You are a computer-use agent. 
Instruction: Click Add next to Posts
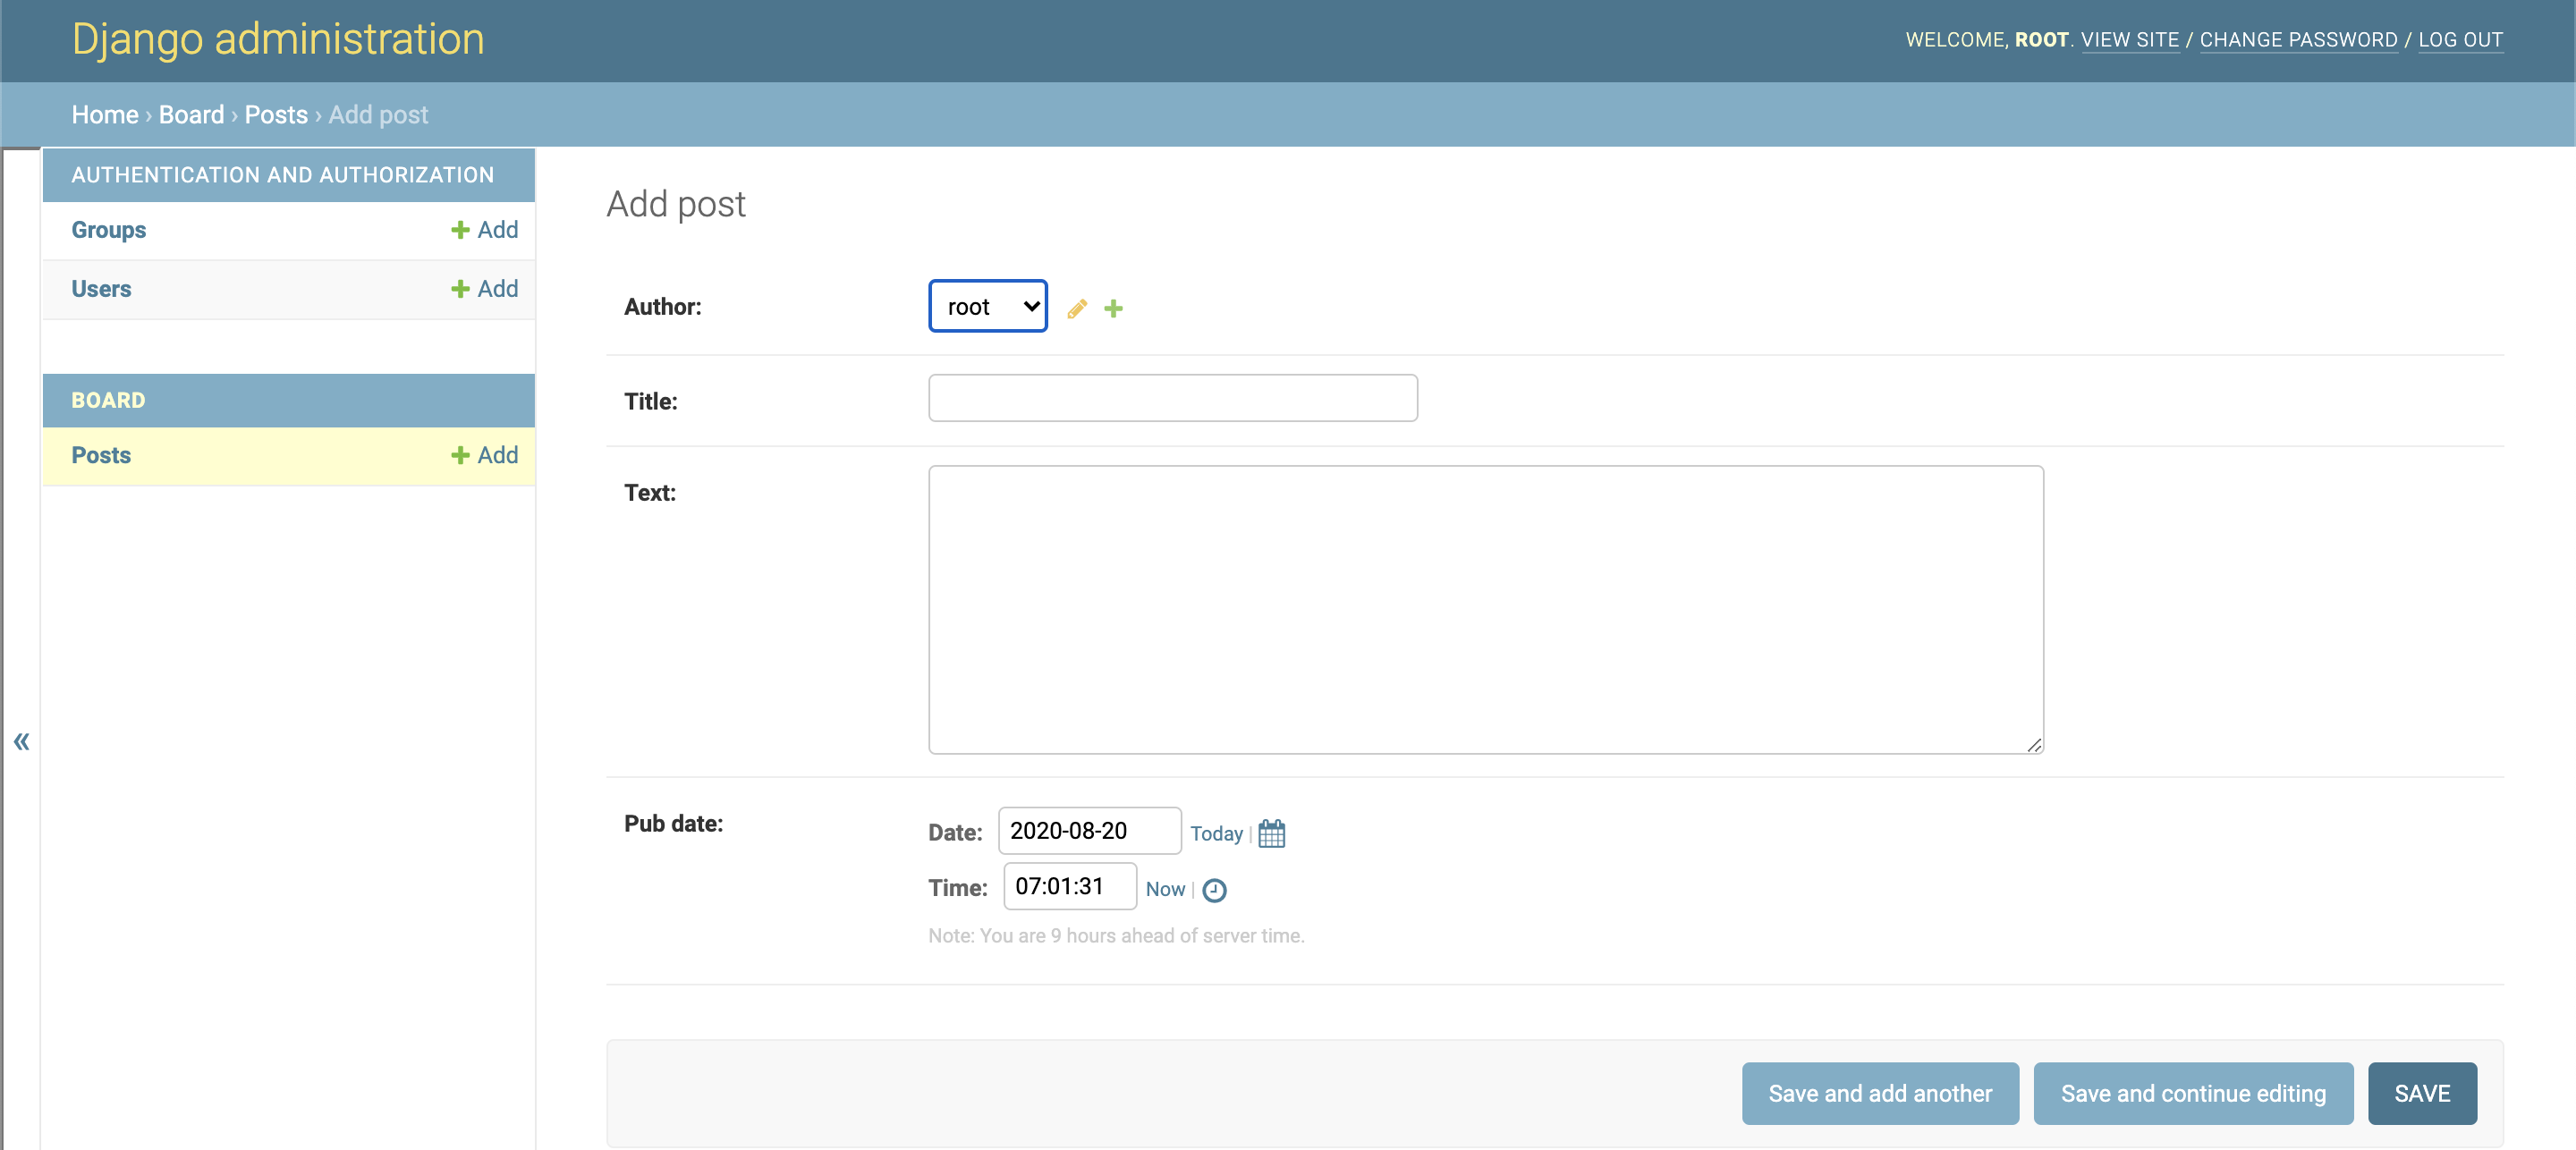point(484,455)
